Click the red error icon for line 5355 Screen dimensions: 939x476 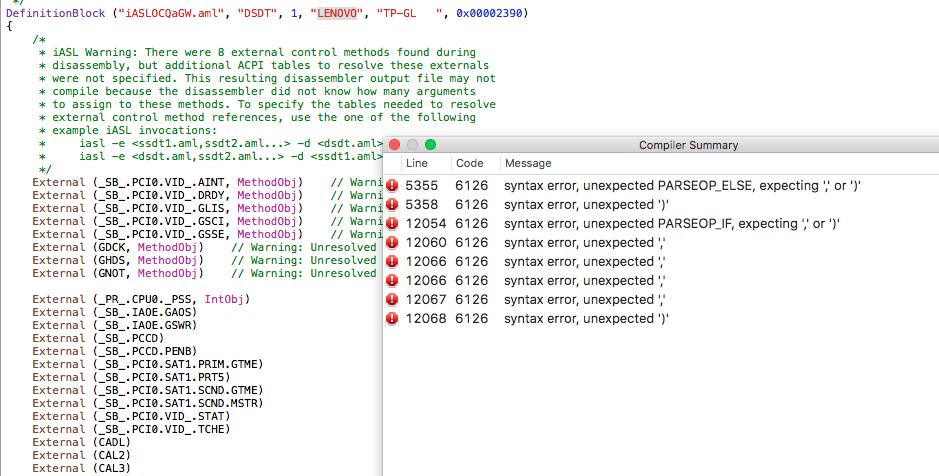tap(392, 186)
